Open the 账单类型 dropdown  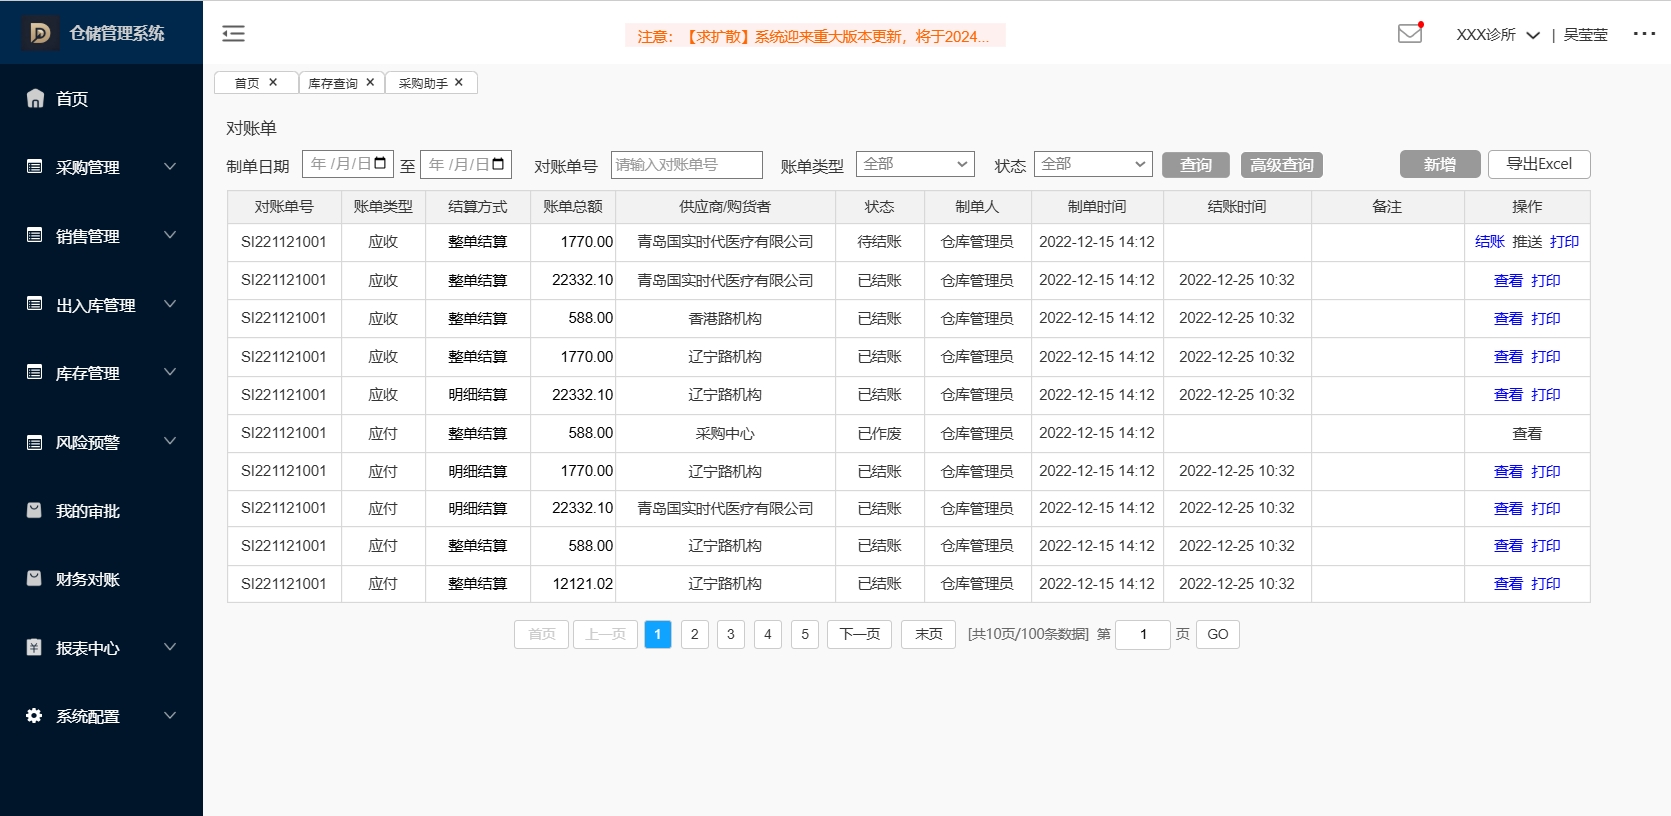(x=915, y=164)
